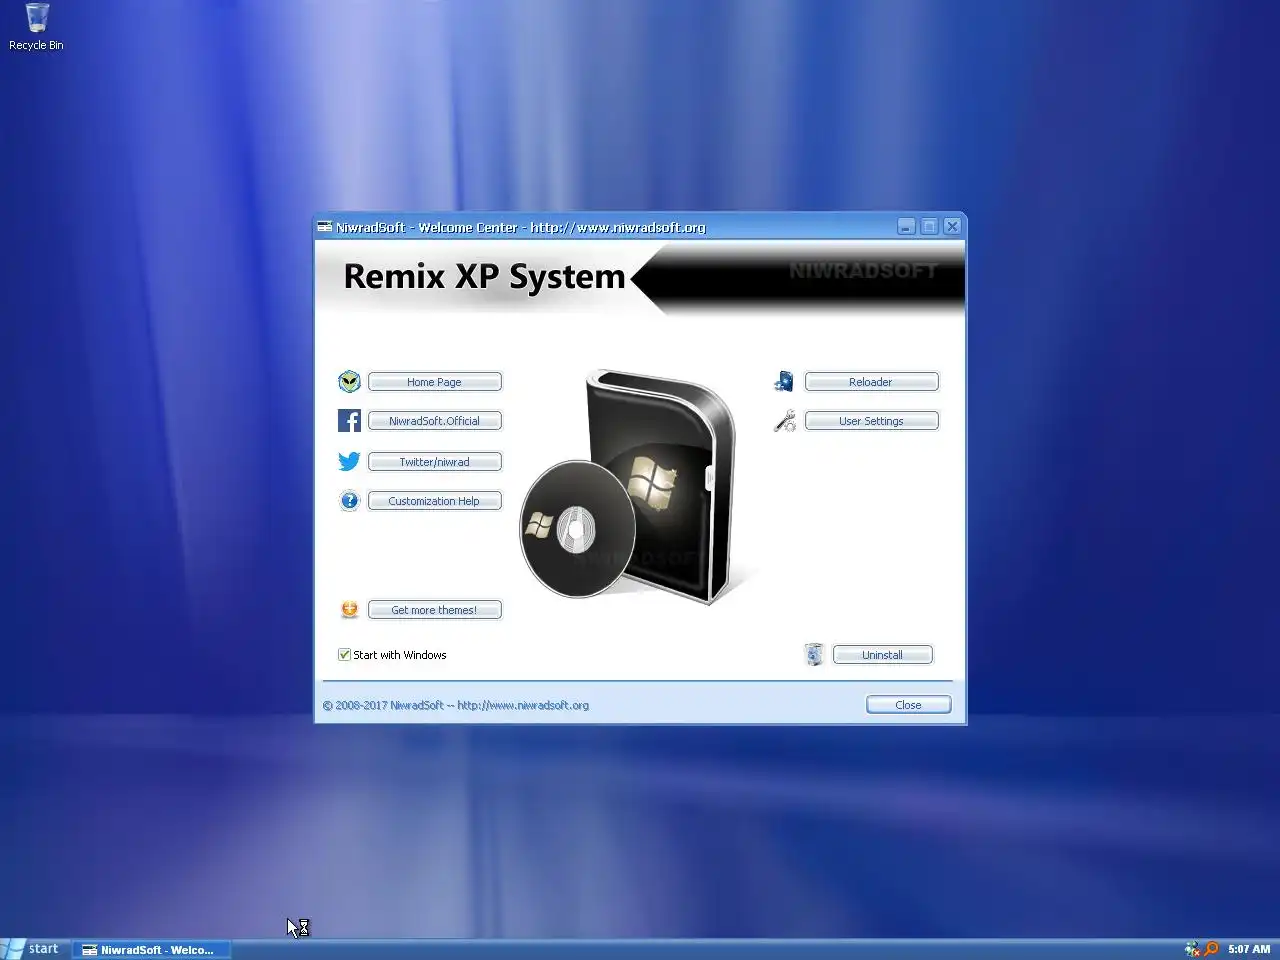Open Customization Help
This screenshot has height=960, width=1280.
(434, 501)
